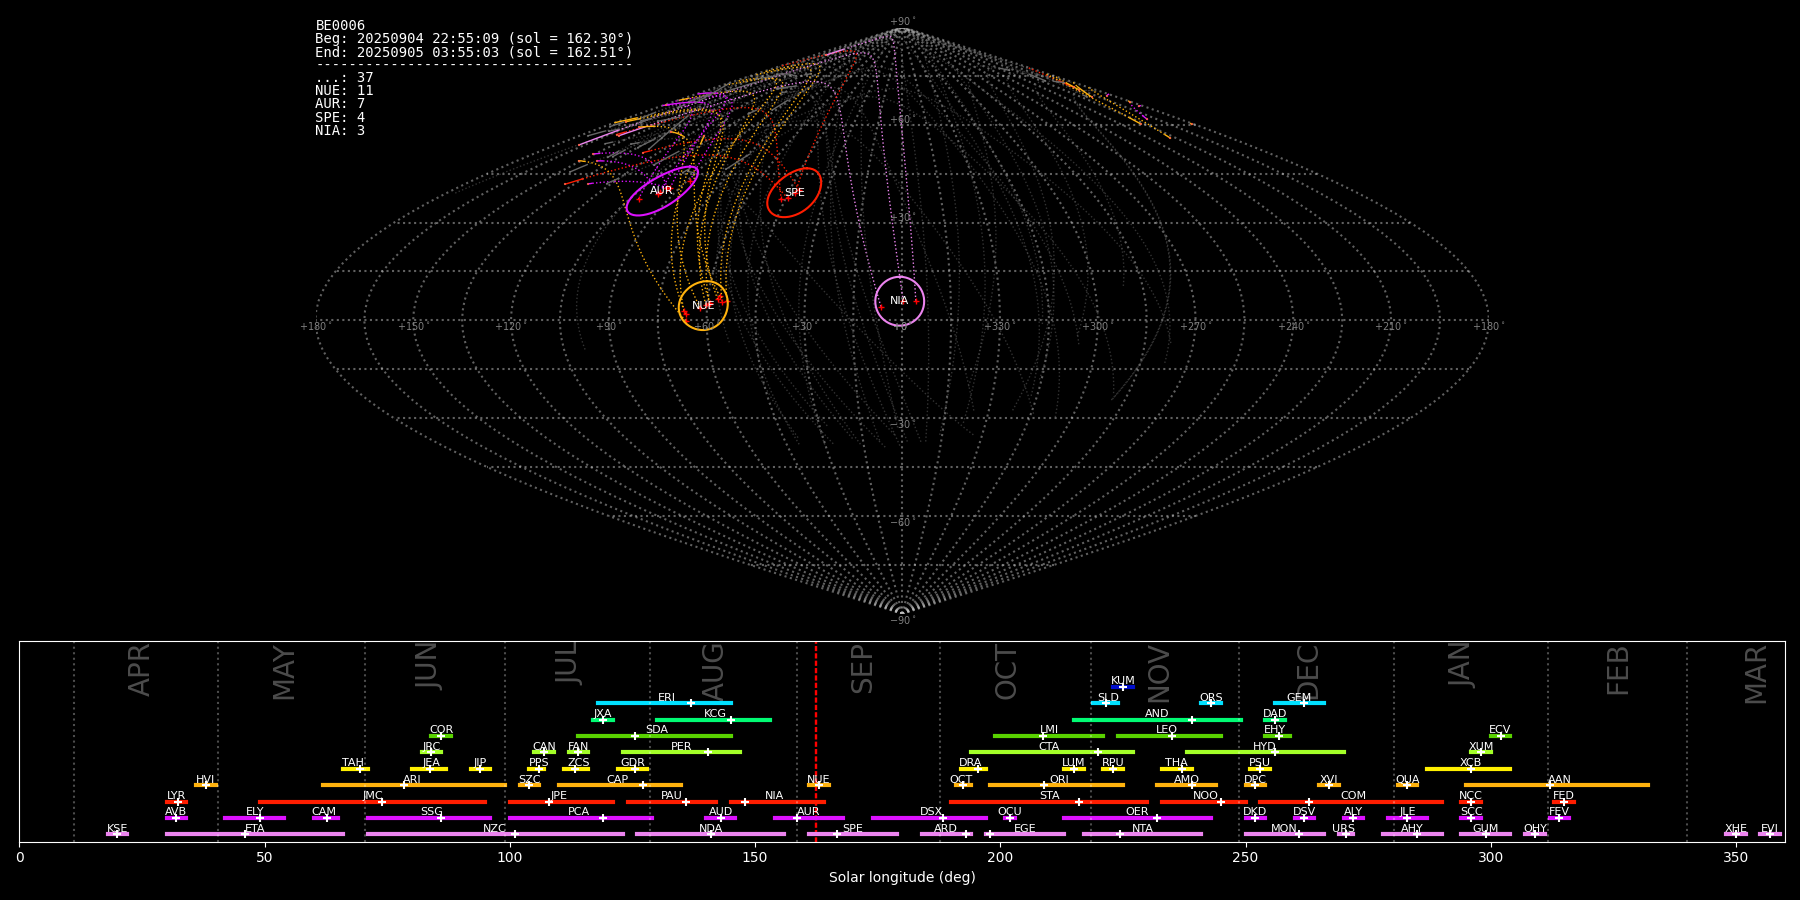Viewport: 1800px width, 900px height.
Task: Select the JMC red shower bar
Action: coord(373,802)
